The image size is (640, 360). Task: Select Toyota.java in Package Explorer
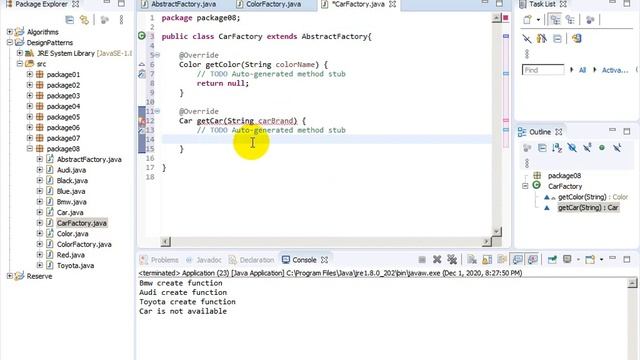click(x=75, y=266)
